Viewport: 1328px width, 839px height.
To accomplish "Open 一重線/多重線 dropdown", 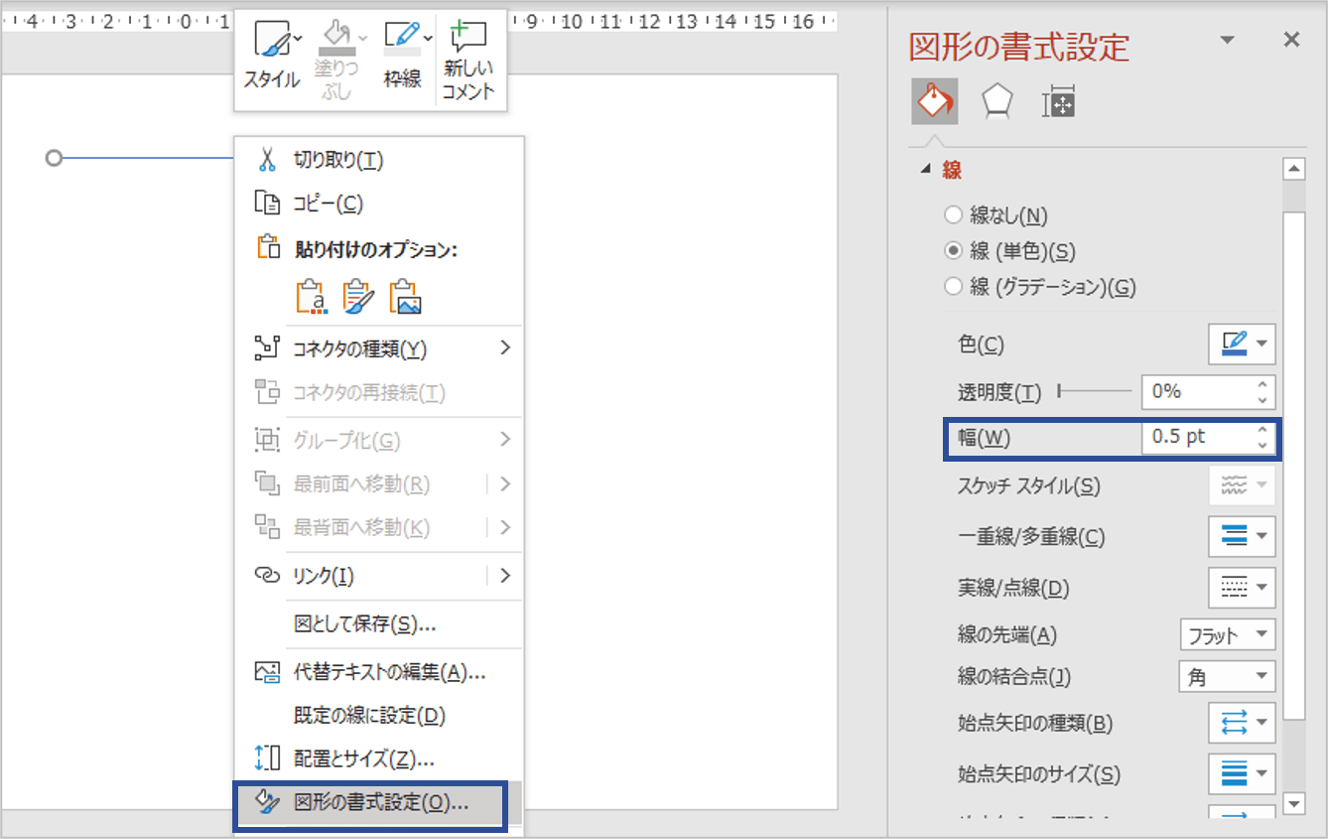I will pyautogui.click(x=1242, y=537).
